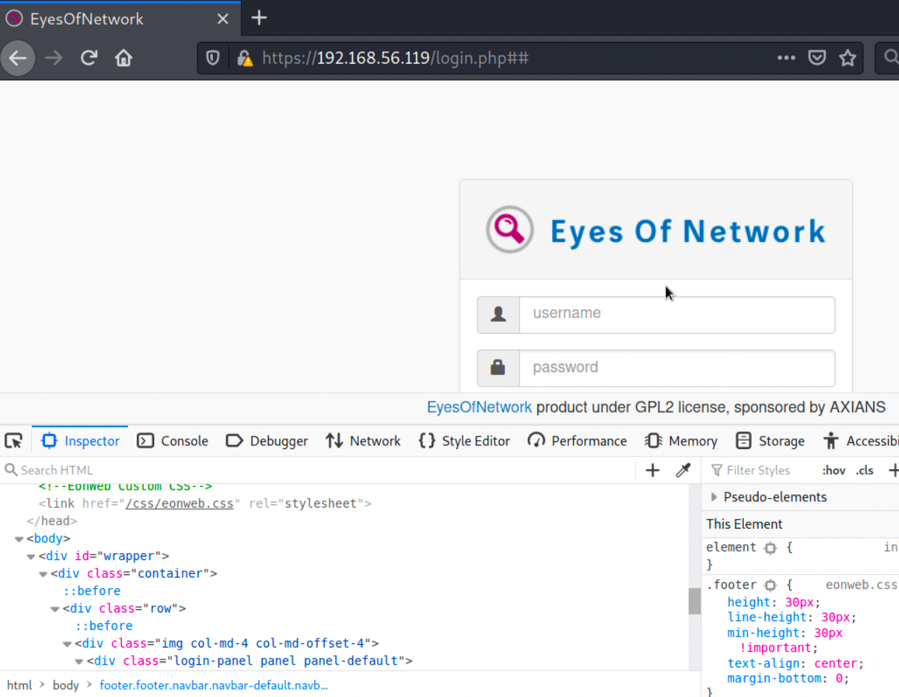Select the footer.footer.navbar breadcrumb node
Screen dimensions: 899x697
[x=214, y=685]
